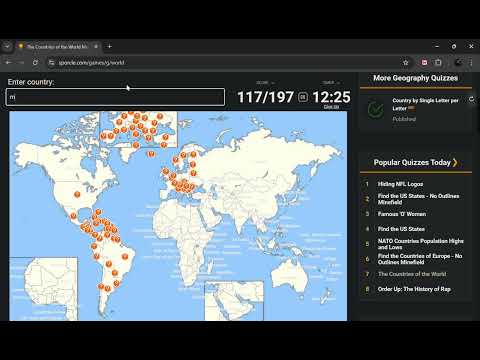Click the orange marker on Mexico
The height and width of the screenshot is (360, 480).
pos(73,216)
